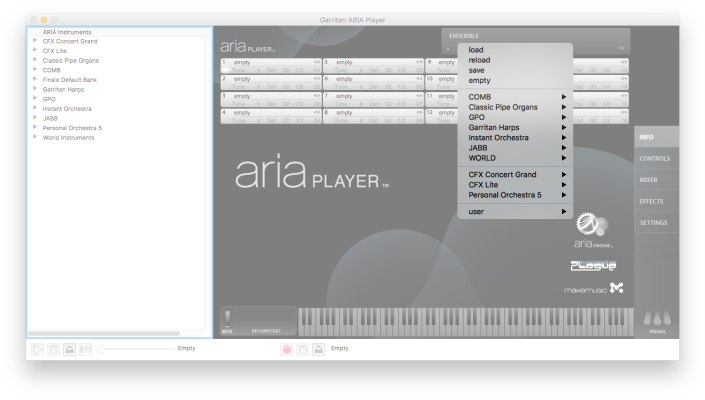Click the instrument list horizontal scrollbar

click(x=104, y=333)
